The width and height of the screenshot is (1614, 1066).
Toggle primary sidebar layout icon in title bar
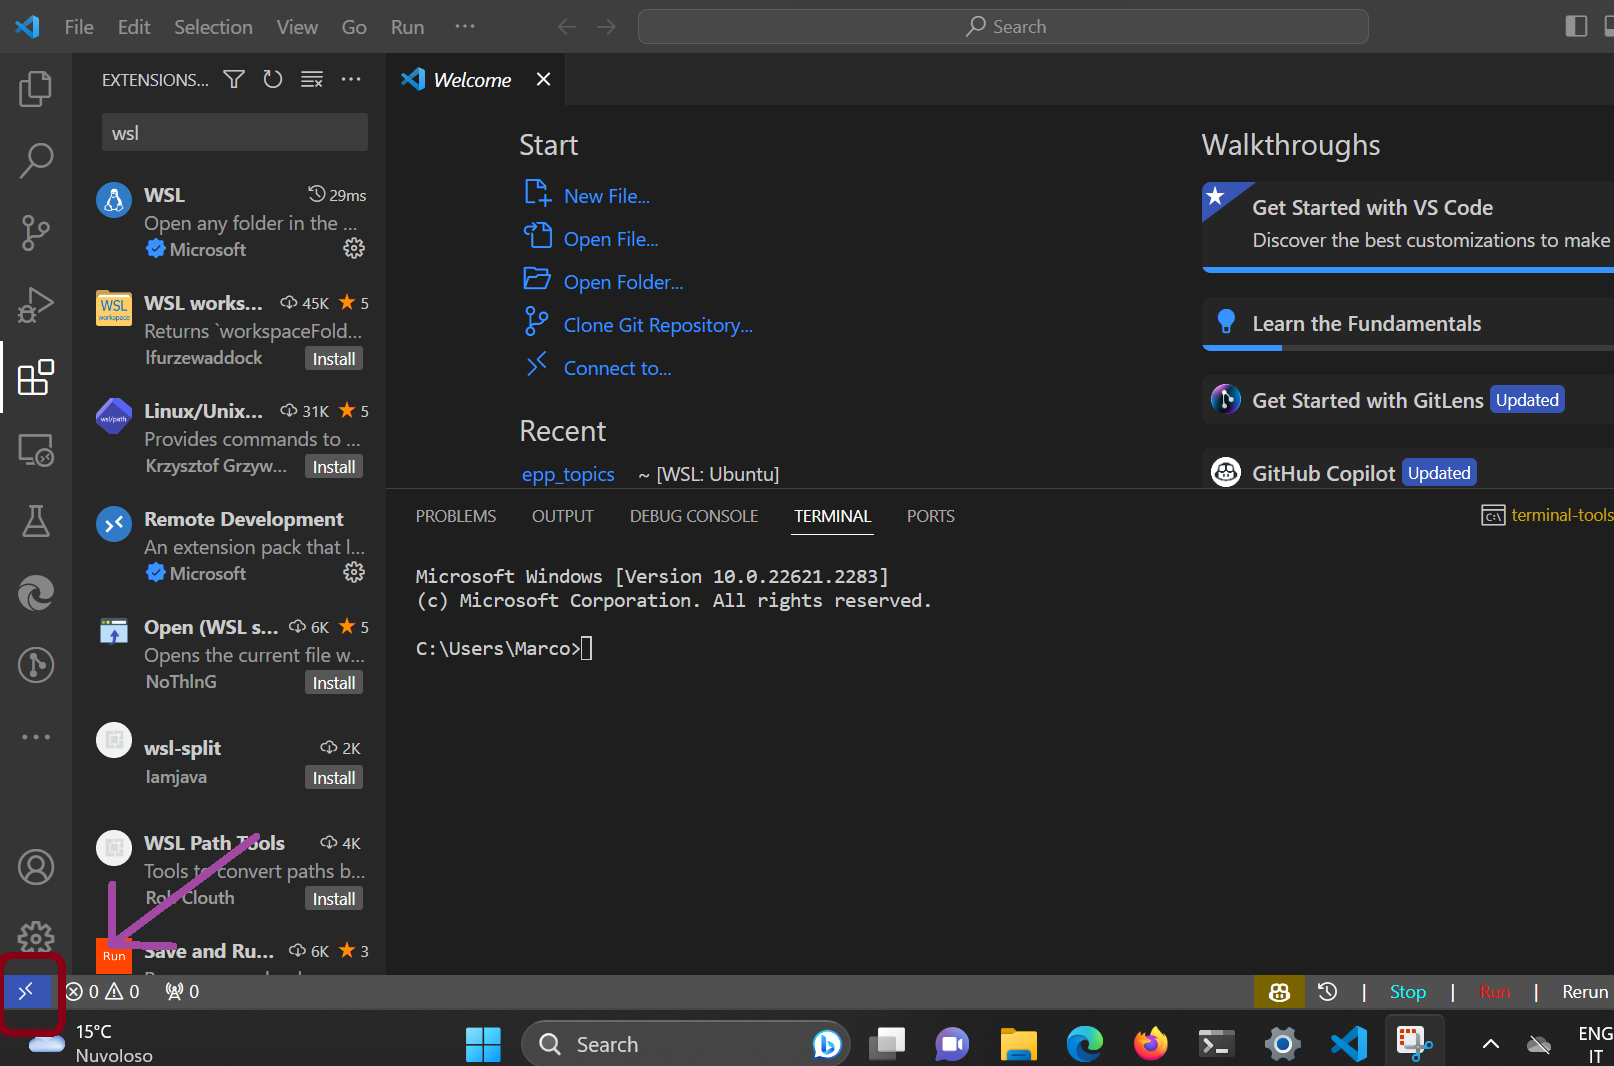coord(1576,26)
